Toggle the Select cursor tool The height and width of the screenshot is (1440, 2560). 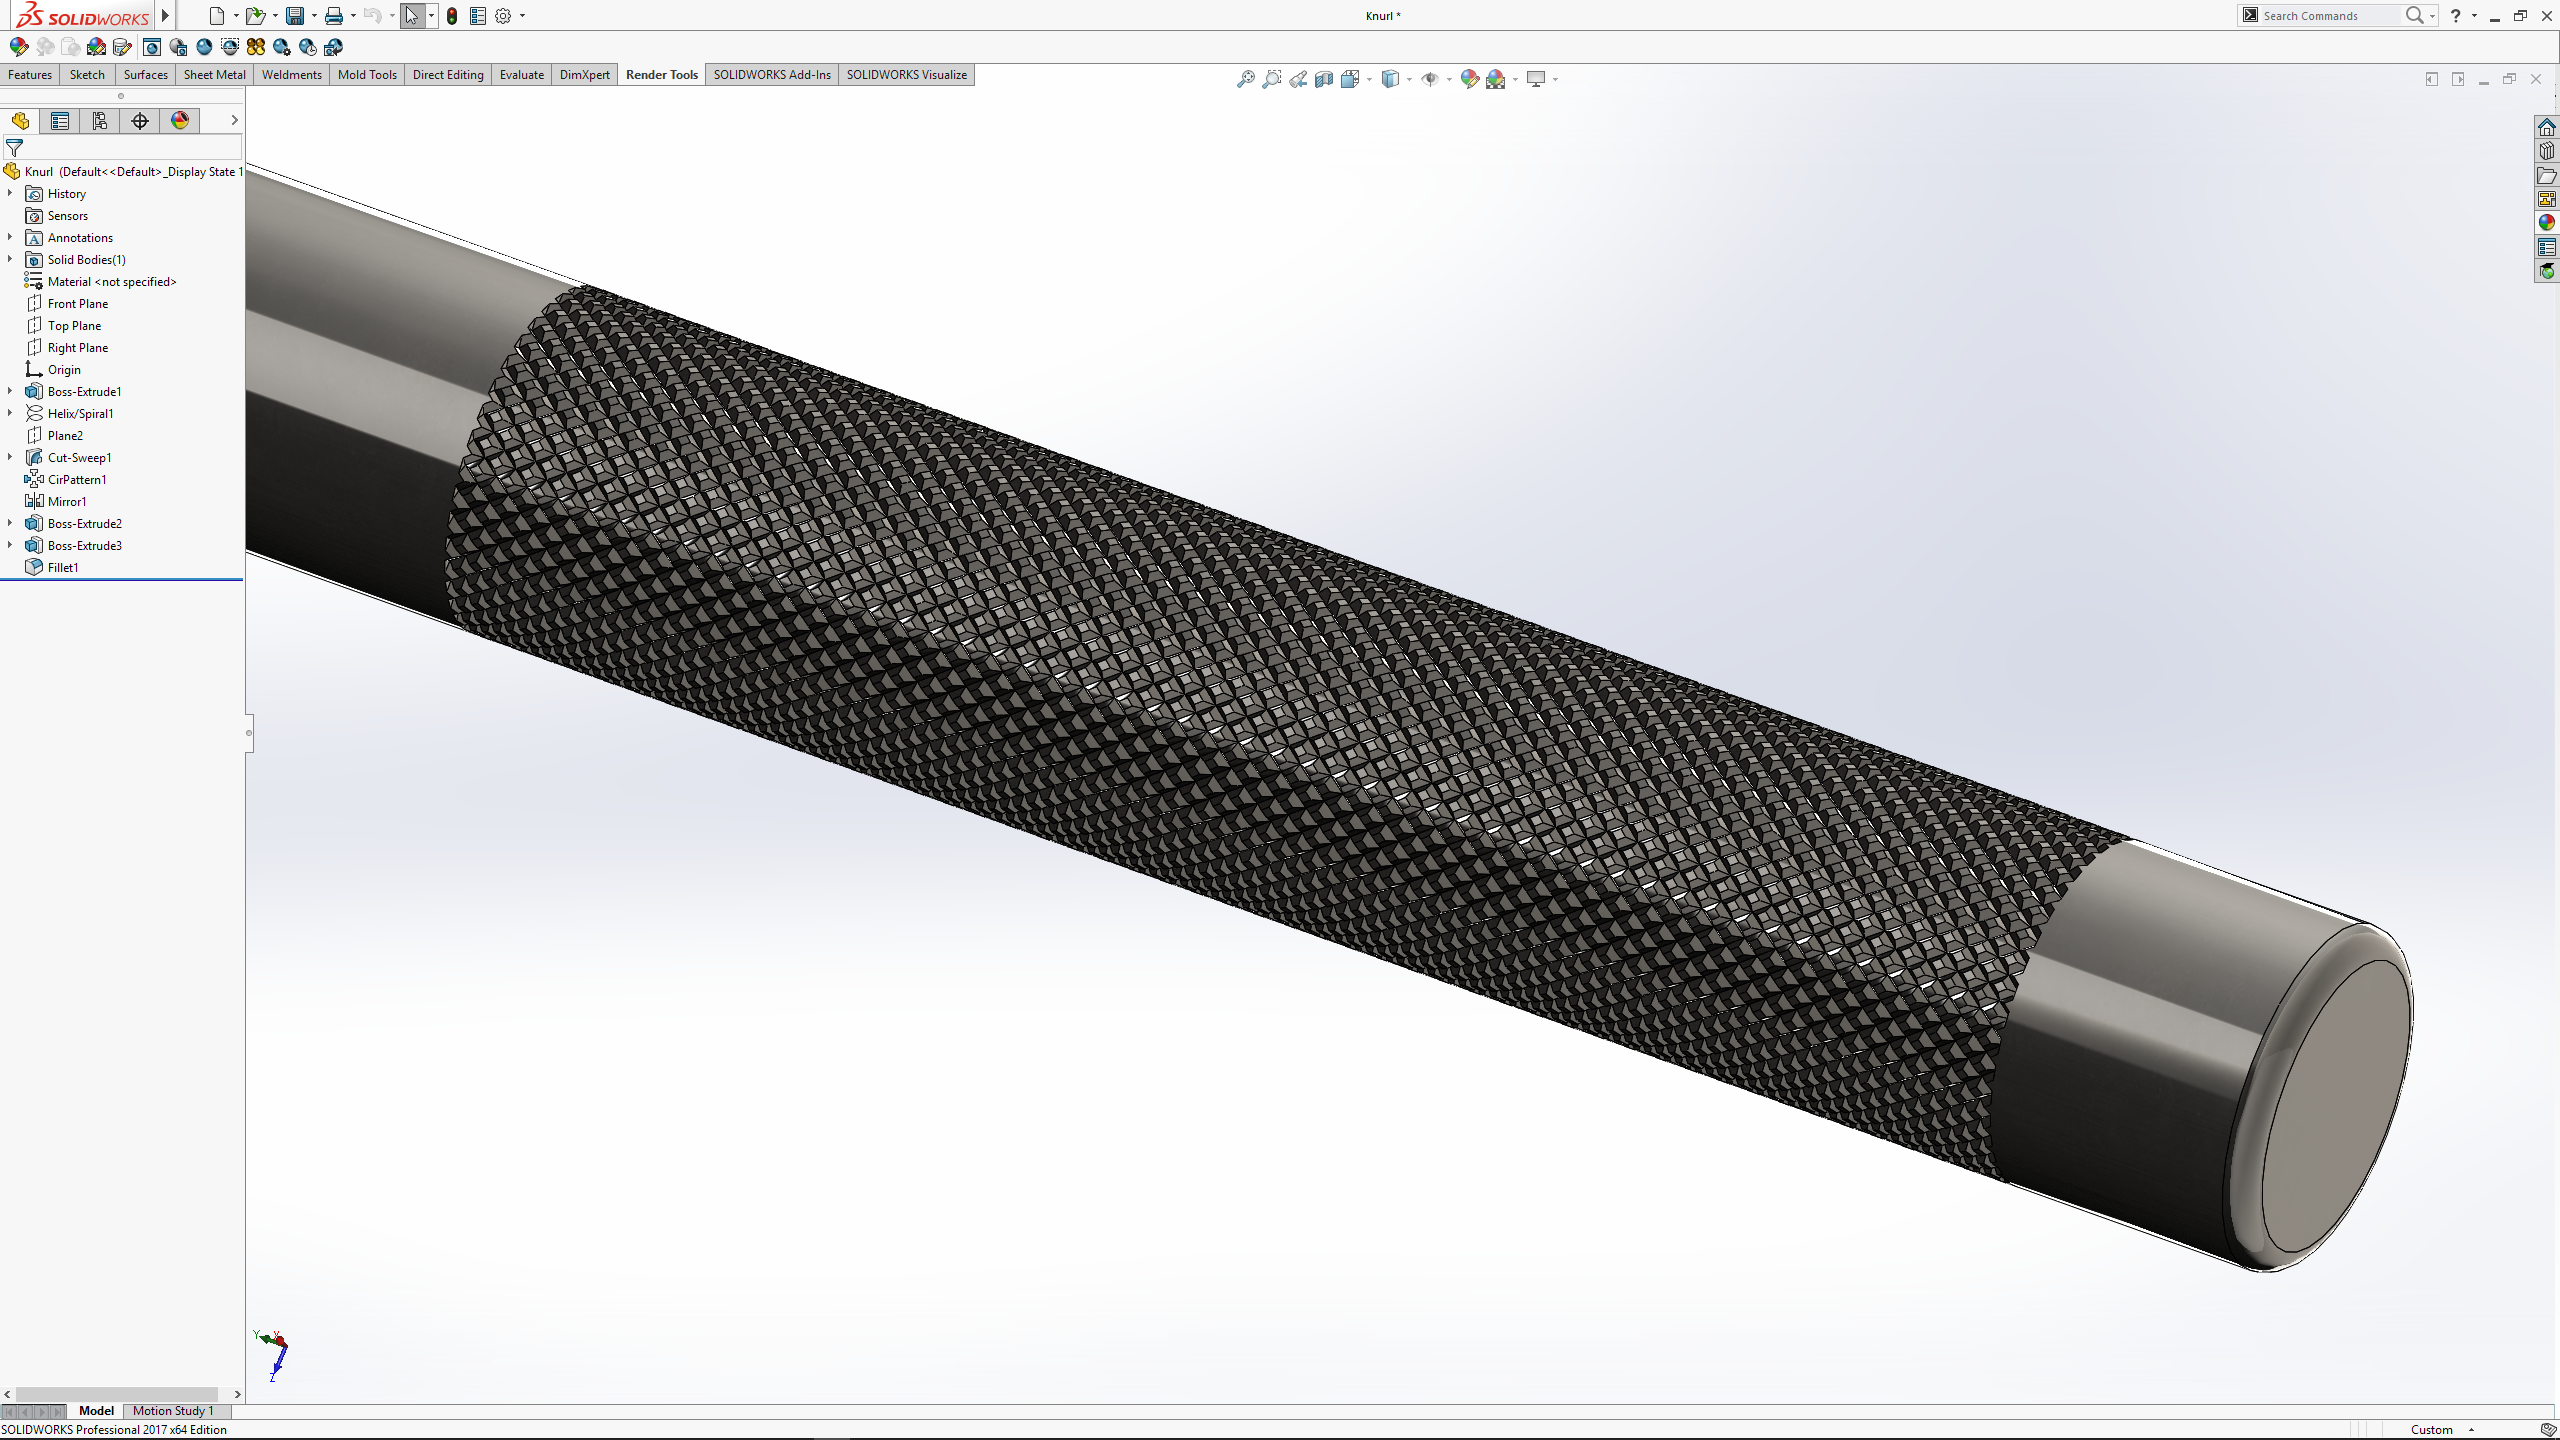click(411, 16)
